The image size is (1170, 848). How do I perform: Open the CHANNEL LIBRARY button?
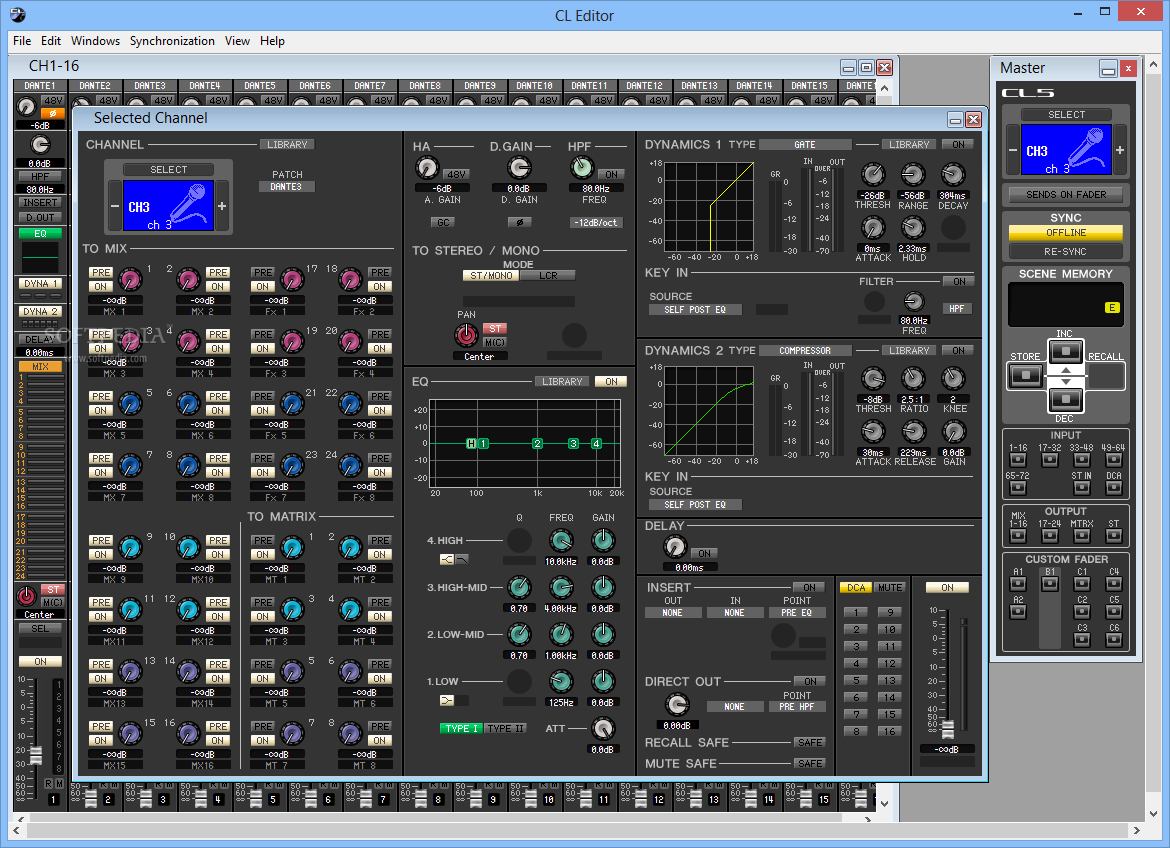[287, 145]
